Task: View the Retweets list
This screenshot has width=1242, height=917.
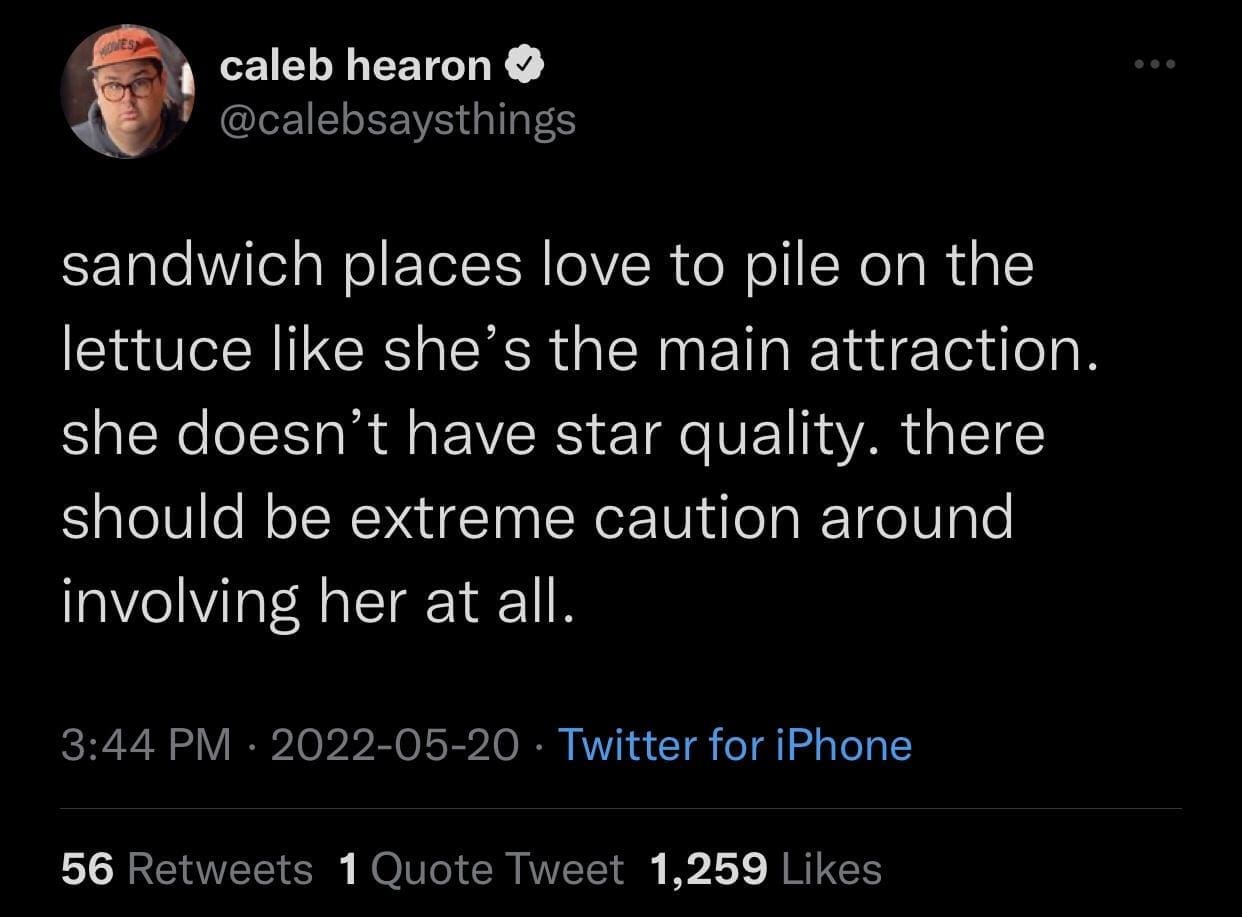Action: [220, 869]
